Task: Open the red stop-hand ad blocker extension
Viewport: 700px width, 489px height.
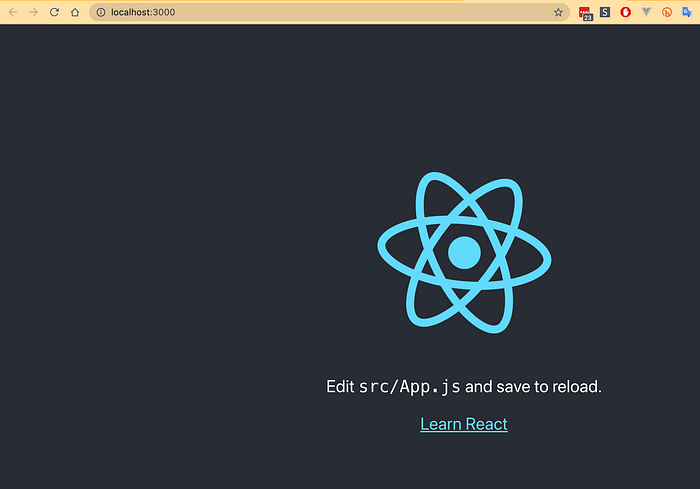Action: click(625, 12)
